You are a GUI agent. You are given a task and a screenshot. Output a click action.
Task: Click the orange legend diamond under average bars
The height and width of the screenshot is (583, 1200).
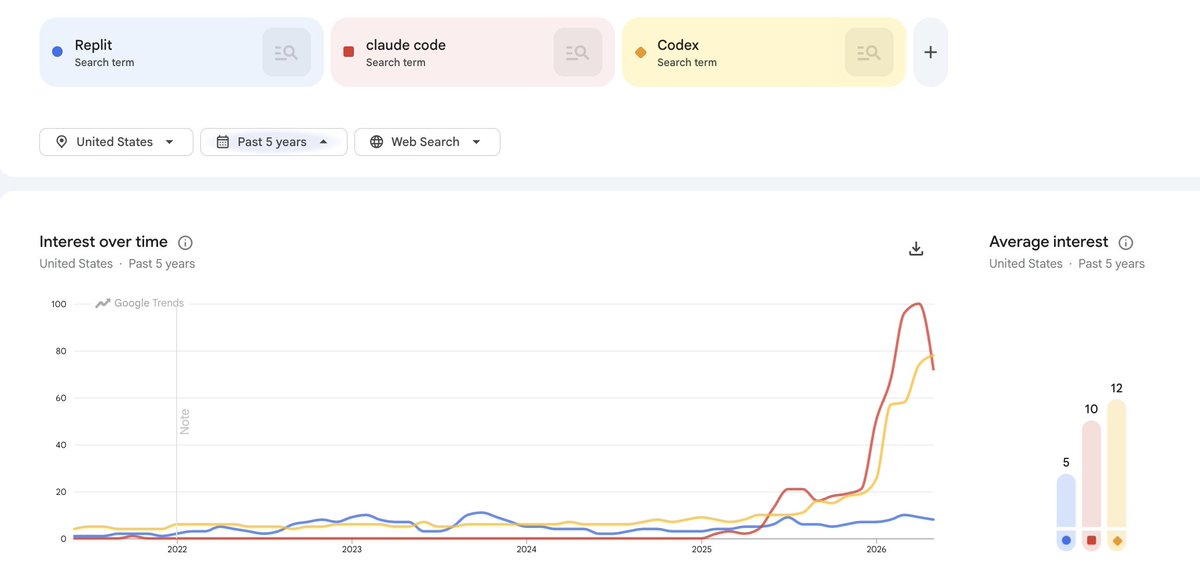pos(1117,540)
